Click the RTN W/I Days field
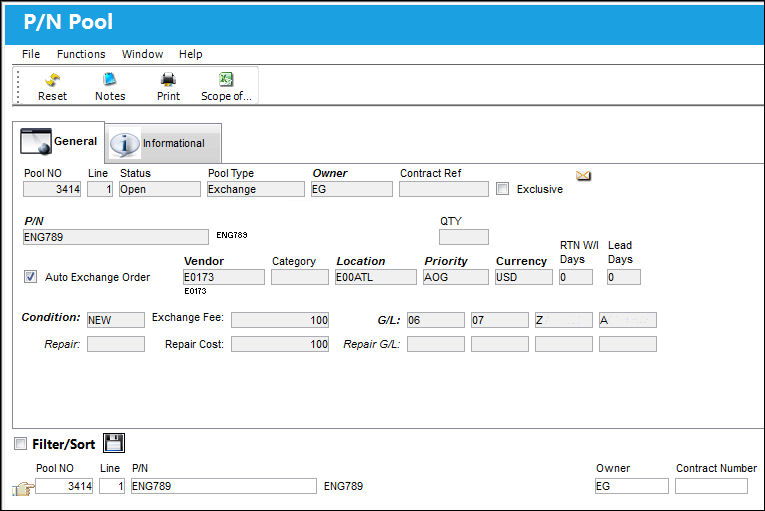 [576, 277]
